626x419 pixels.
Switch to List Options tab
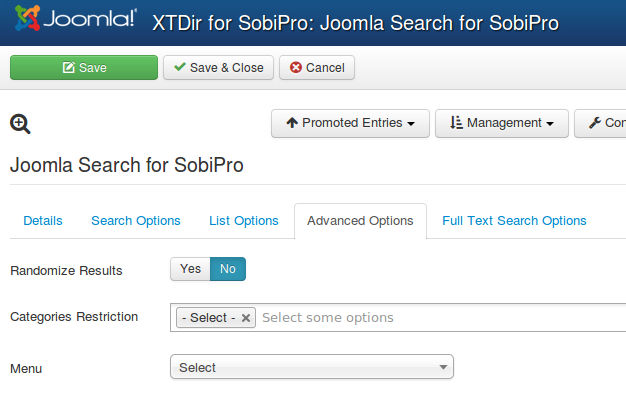coord(244,221)
